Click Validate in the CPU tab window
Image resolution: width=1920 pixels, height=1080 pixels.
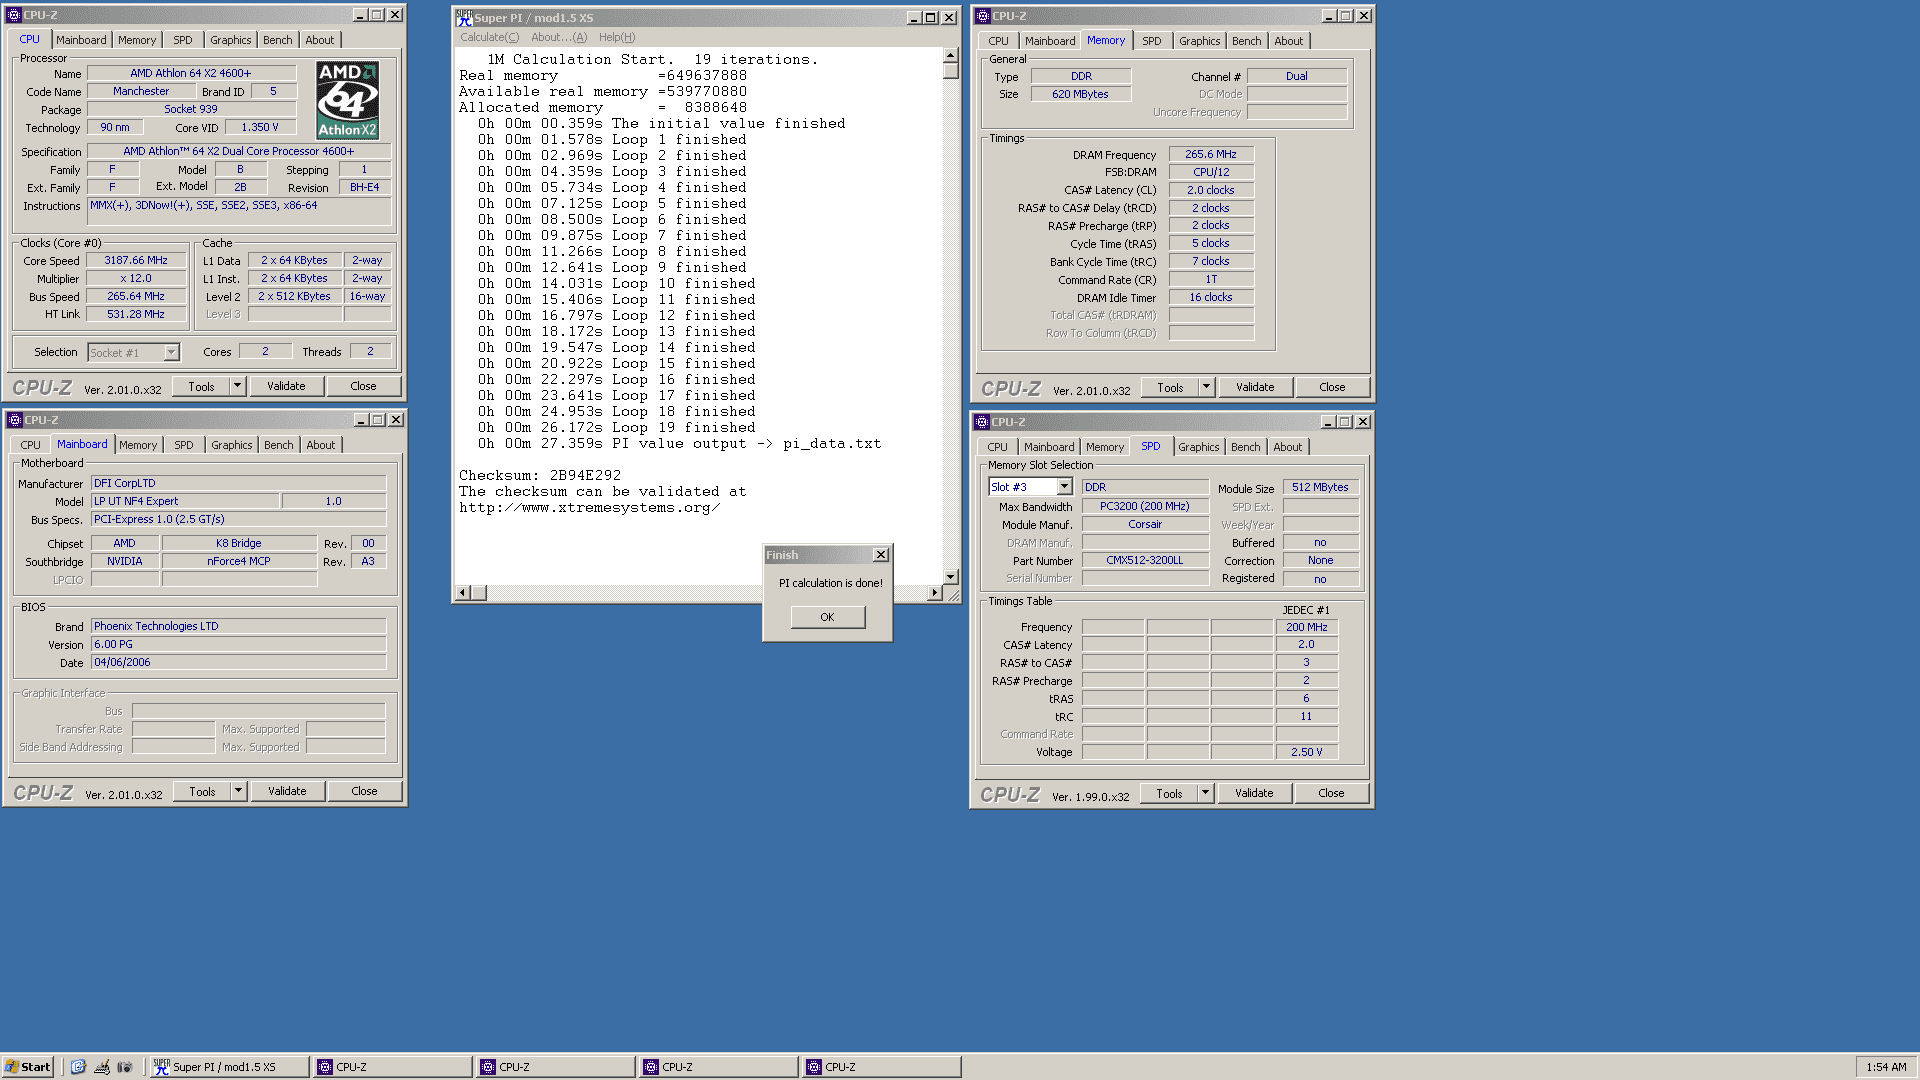286,386
